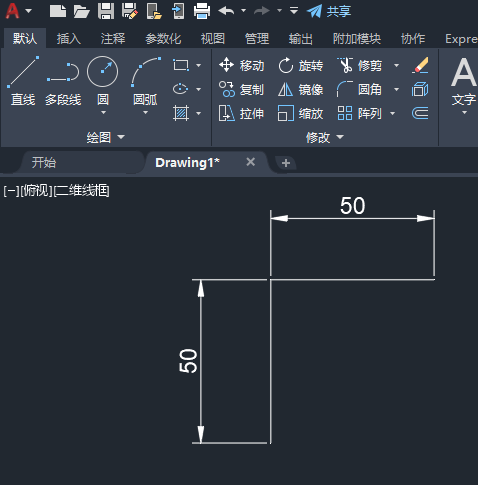478x485 pixels.
Task: Expand the redo history dropdown
Action: 279,11
